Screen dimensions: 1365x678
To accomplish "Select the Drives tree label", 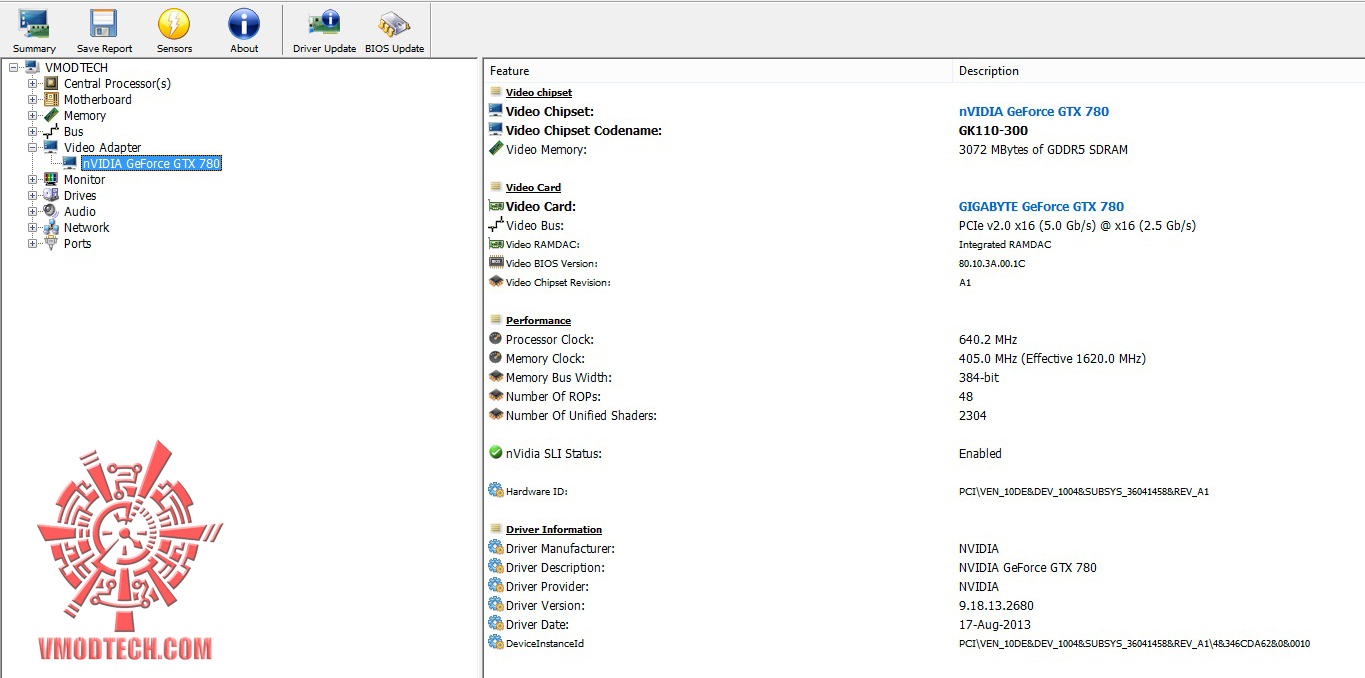I will [80, 195].
